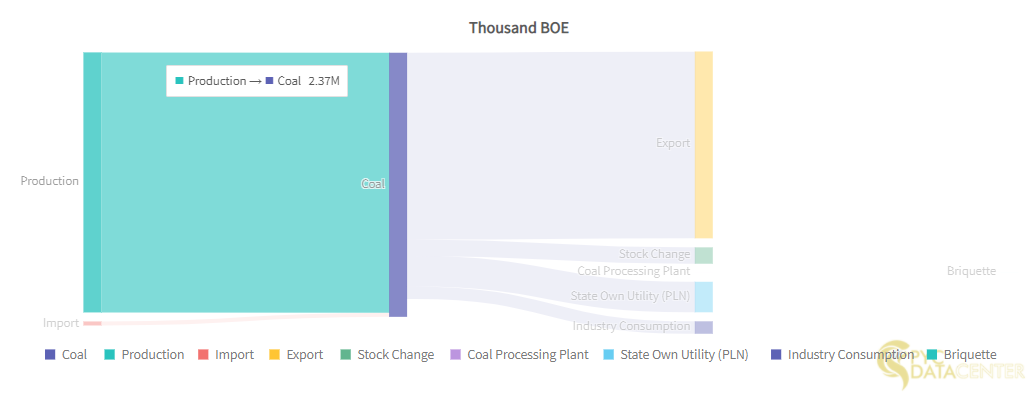This screenshot has height=396, width=1033.
Task: Click the Coal Processing Plant legend label
Action: point(528,355)
